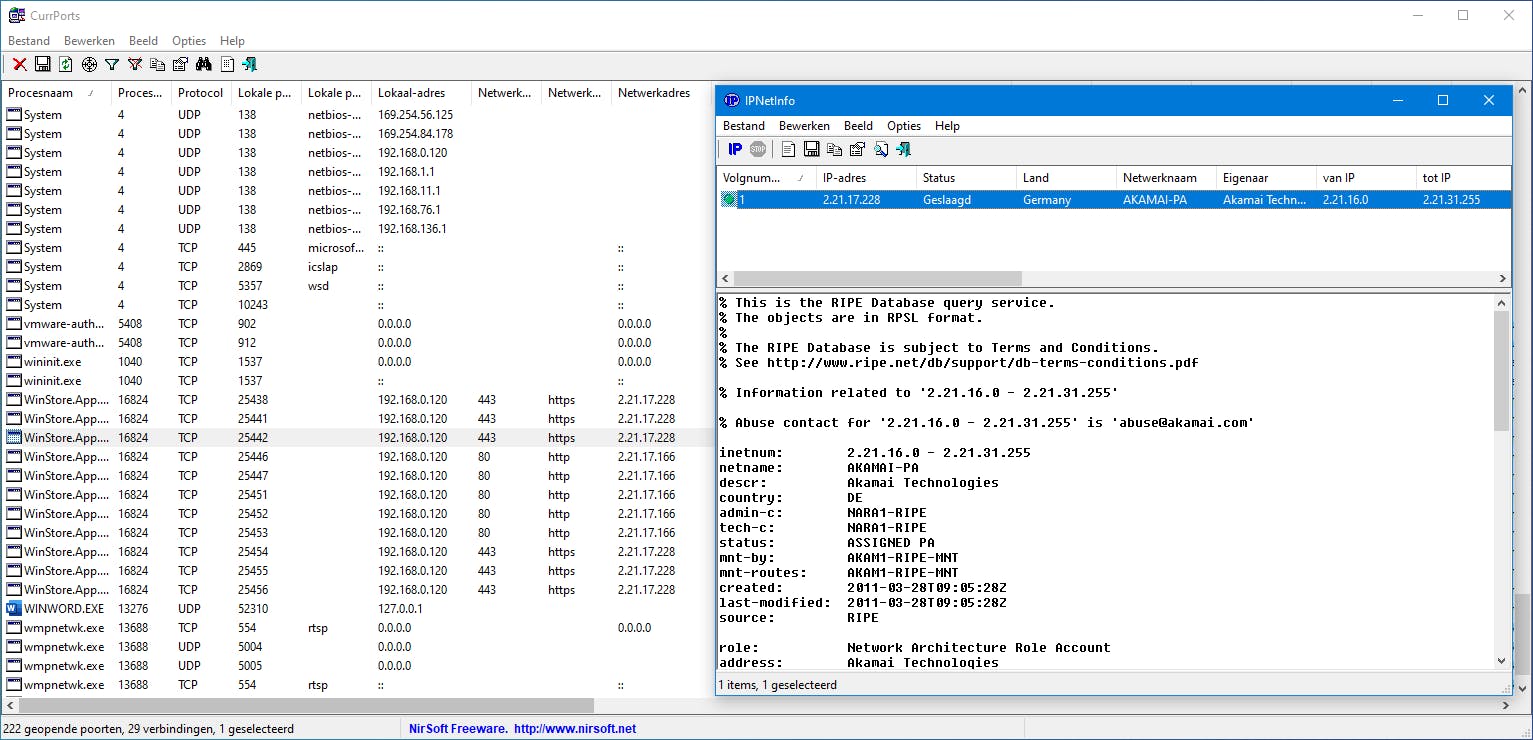Screen dimensions: 1533x740
Task: Click the crosshair target icon in CurrPorts
Action: (89, 64)
